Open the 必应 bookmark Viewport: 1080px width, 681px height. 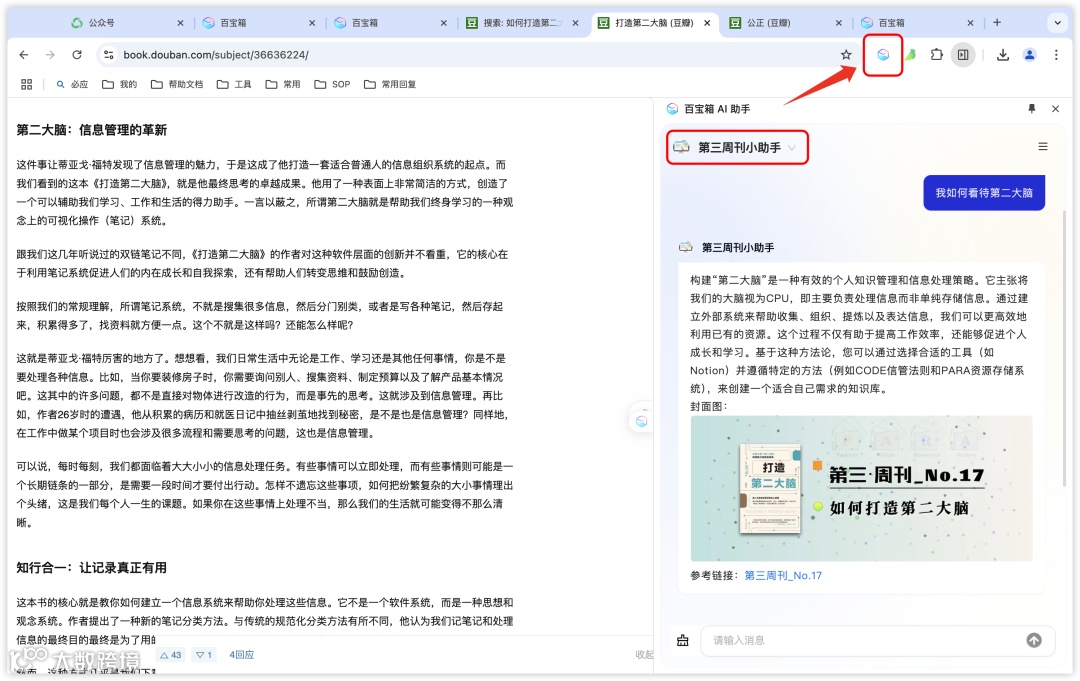pyautogui.click(x=72, y=84)
